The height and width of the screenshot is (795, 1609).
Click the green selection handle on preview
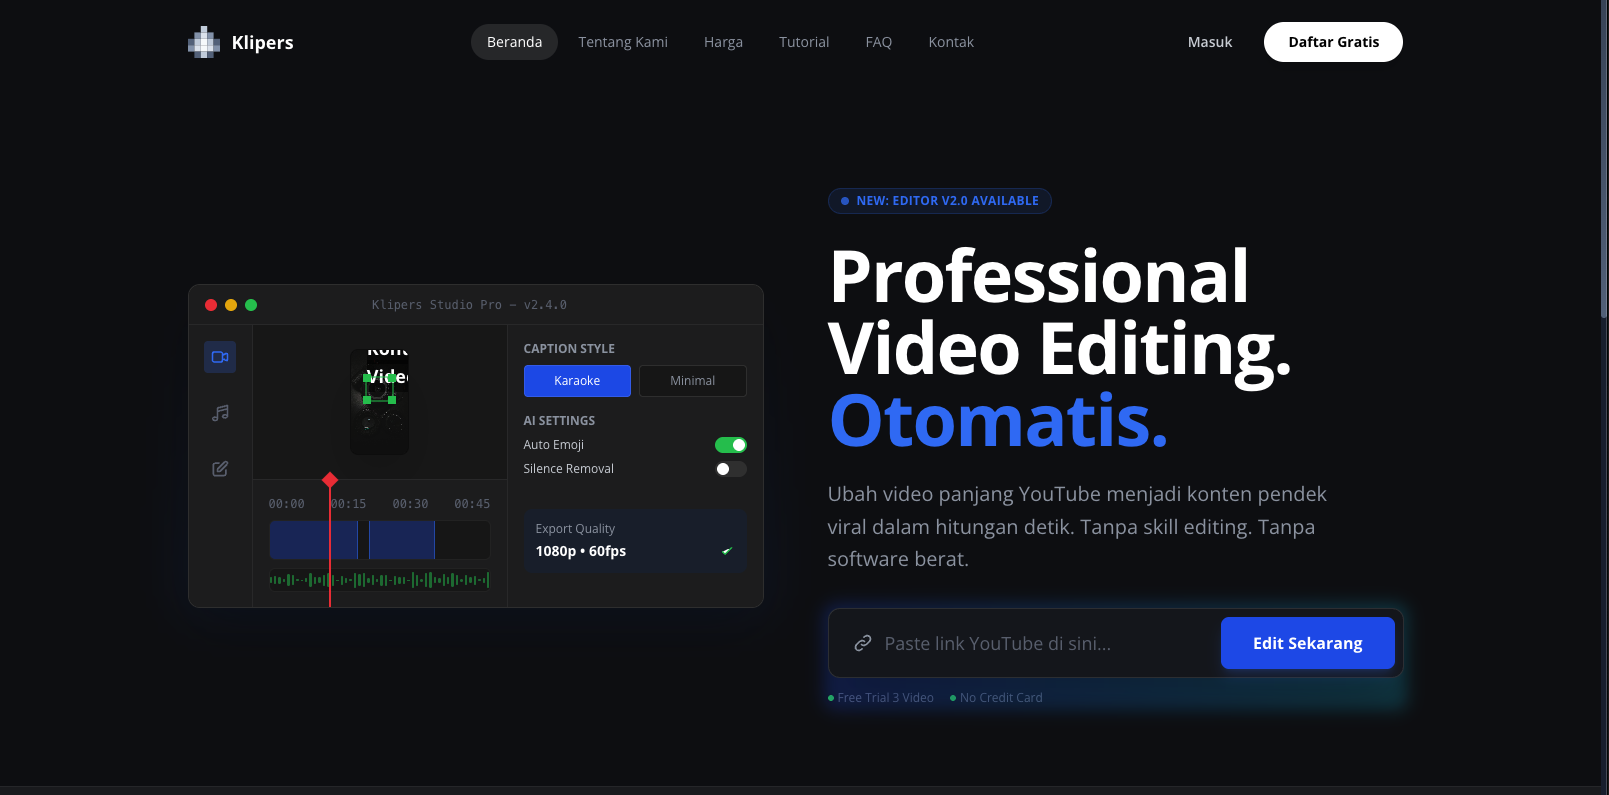tap(367, 400)
